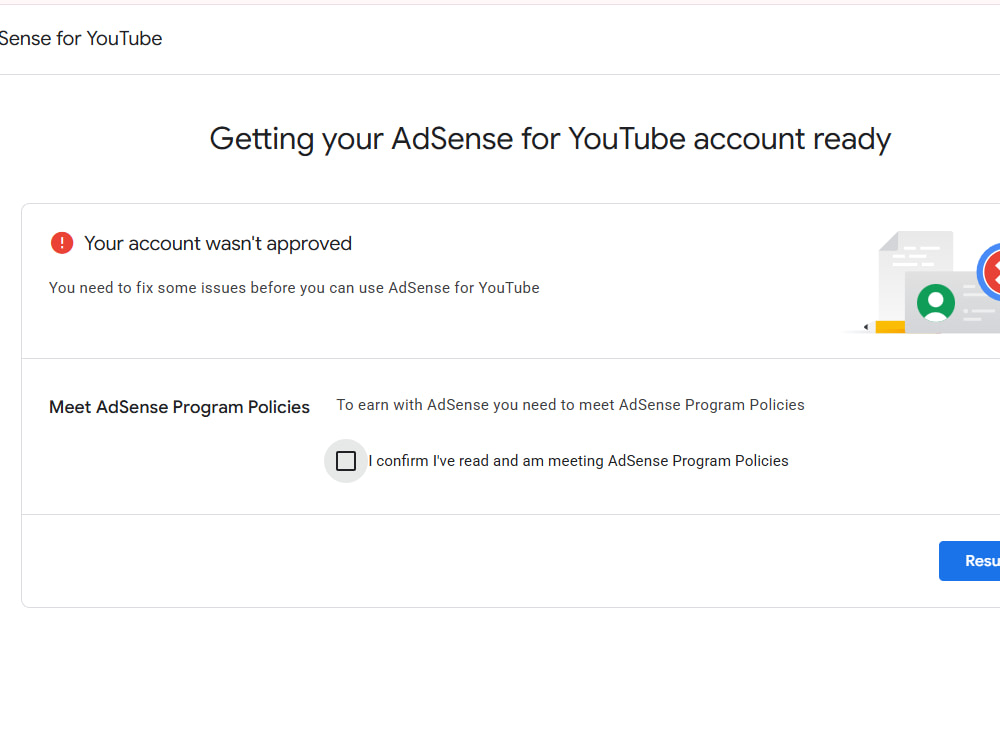
Task: Click the 'Sense for YouTube' header title
Action: tap(80, 38)
